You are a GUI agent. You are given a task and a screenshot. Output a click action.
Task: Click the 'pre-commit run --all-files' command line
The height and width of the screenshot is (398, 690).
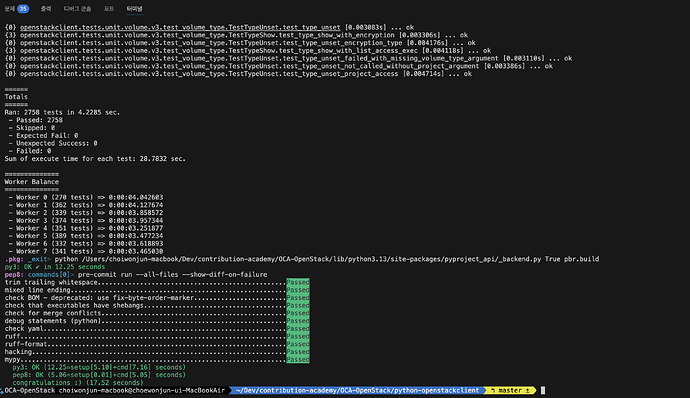click(172, 274)
